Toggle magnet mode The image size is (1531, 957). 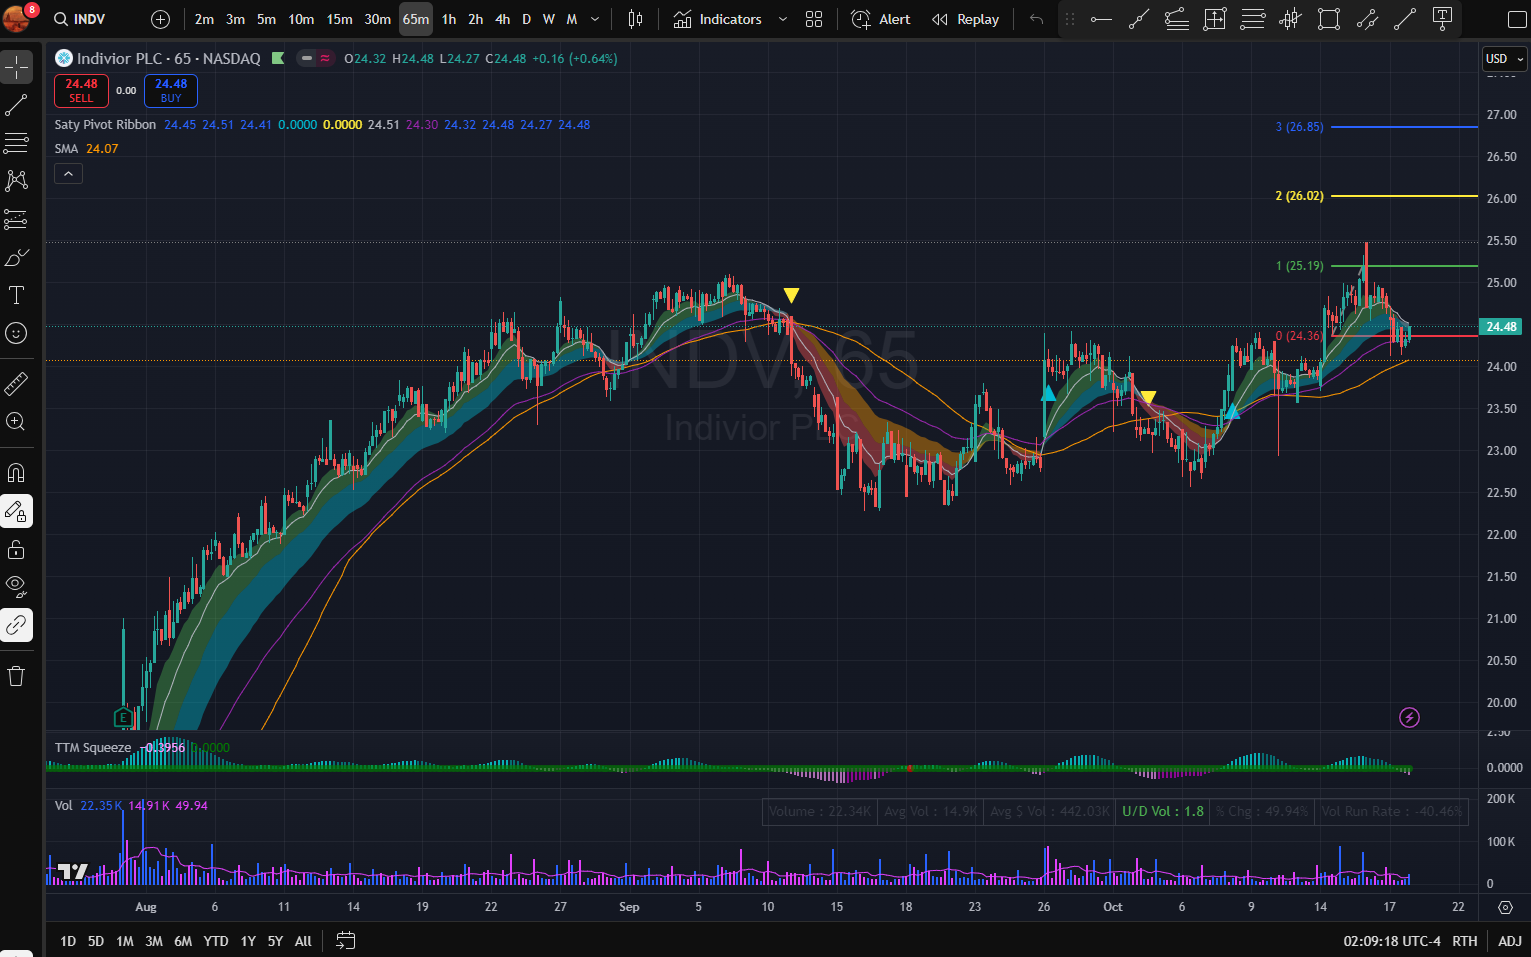(x=16, y=473)
